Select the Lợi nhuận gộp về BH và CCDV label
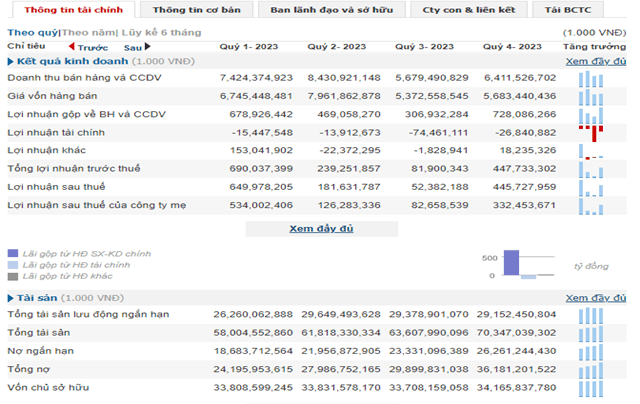The image size is (640, 404). coord(87,114)
